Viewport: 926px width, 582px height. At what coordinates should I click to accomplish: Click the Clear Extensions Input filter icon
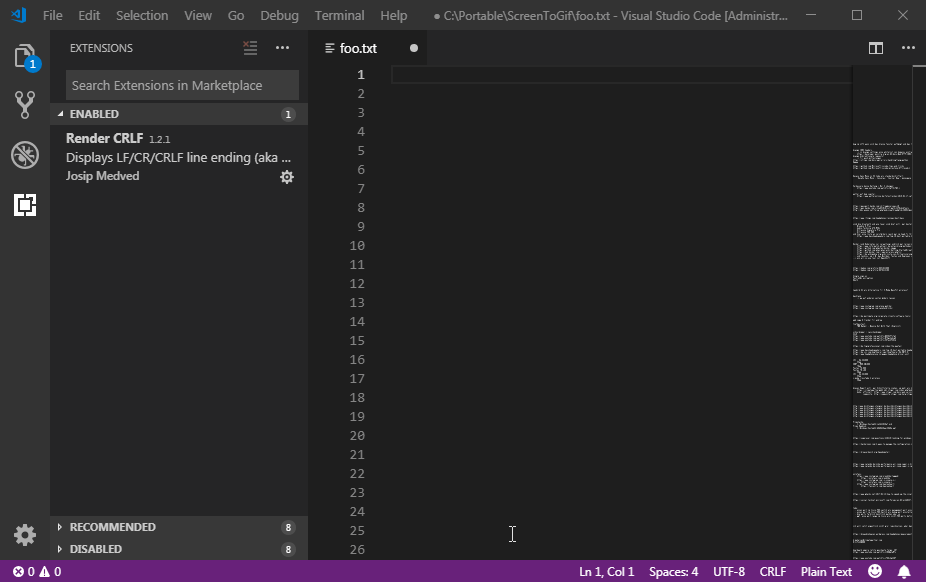tap(249, 47)
